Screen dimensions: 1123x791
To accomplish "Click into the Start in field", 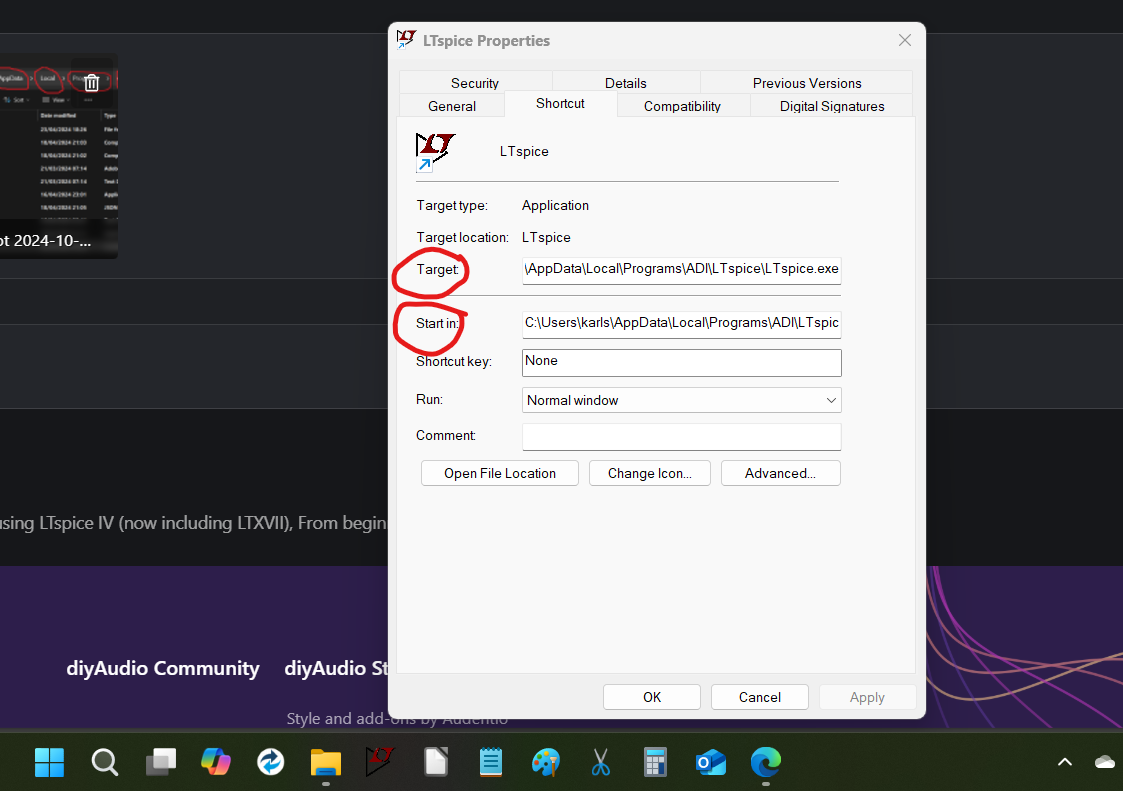I will tap(681, 324).
